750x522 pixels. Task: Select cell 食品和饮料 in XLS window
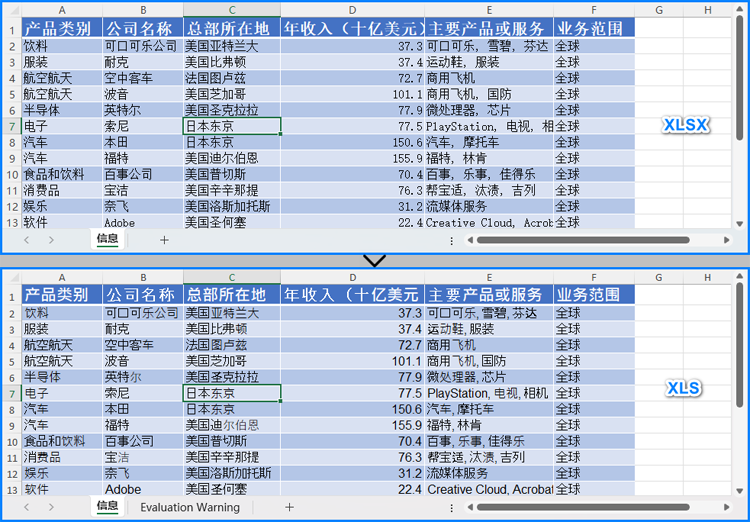pyautogui.click(x=62, y=441)
